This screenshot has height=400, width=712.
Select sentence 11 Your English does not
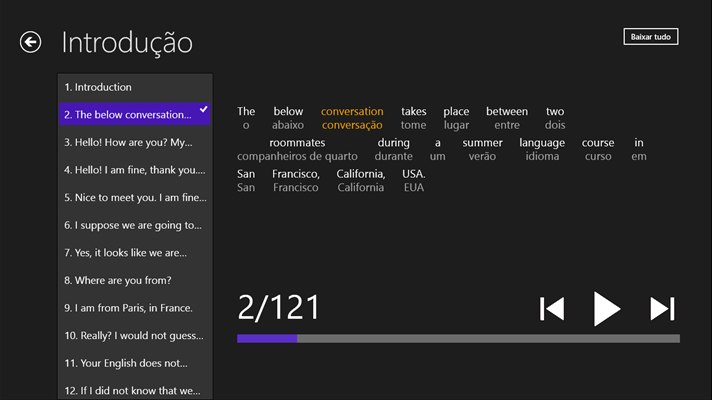135,363
